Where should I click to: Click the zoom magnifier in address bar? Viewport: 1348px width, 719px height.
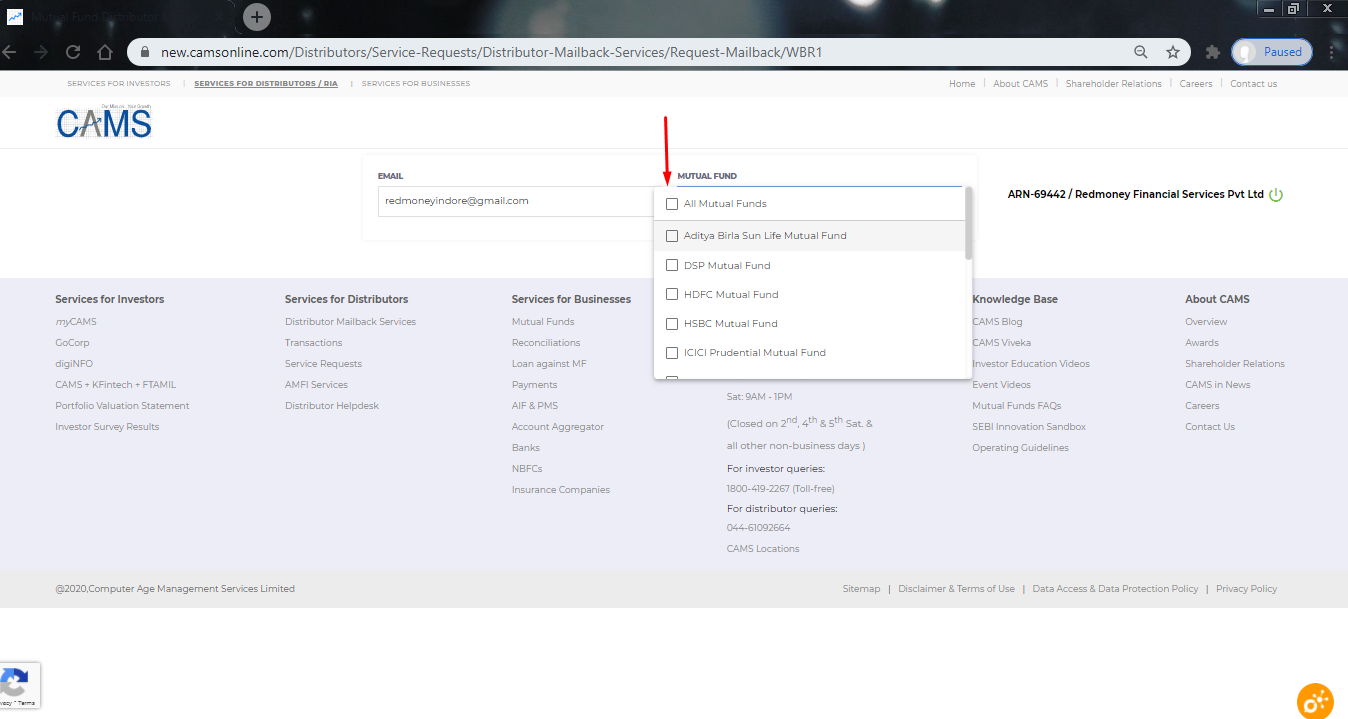tap(1141, 52)
